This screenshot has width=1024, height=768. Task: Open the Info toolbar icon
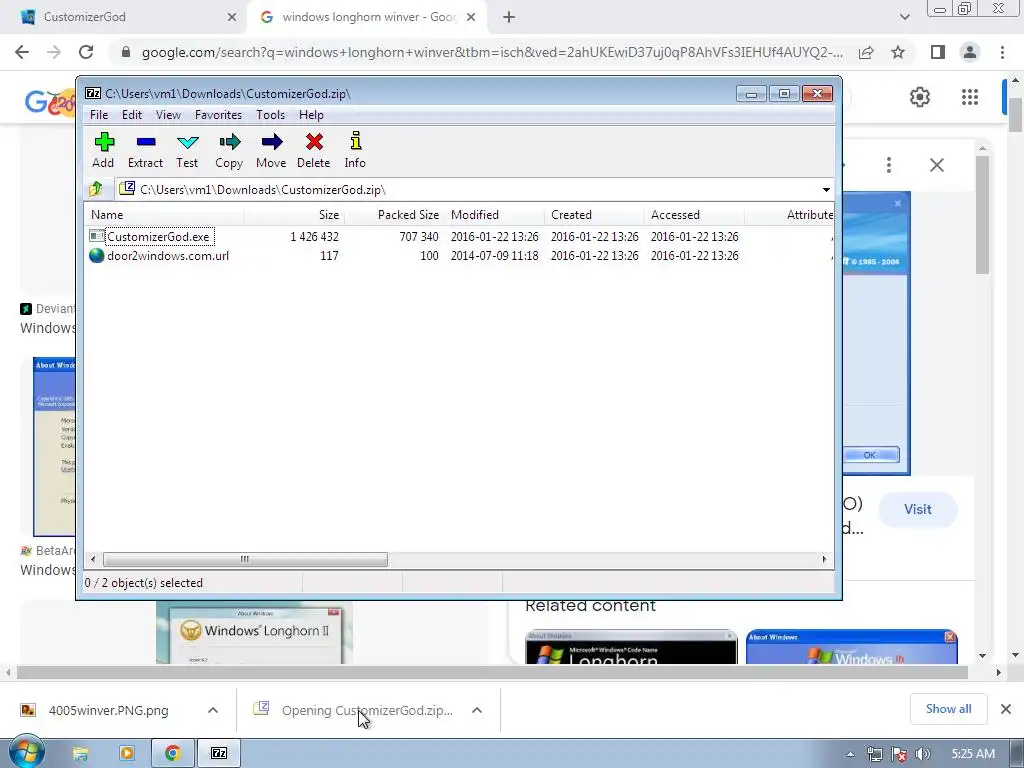click(355, 151)
